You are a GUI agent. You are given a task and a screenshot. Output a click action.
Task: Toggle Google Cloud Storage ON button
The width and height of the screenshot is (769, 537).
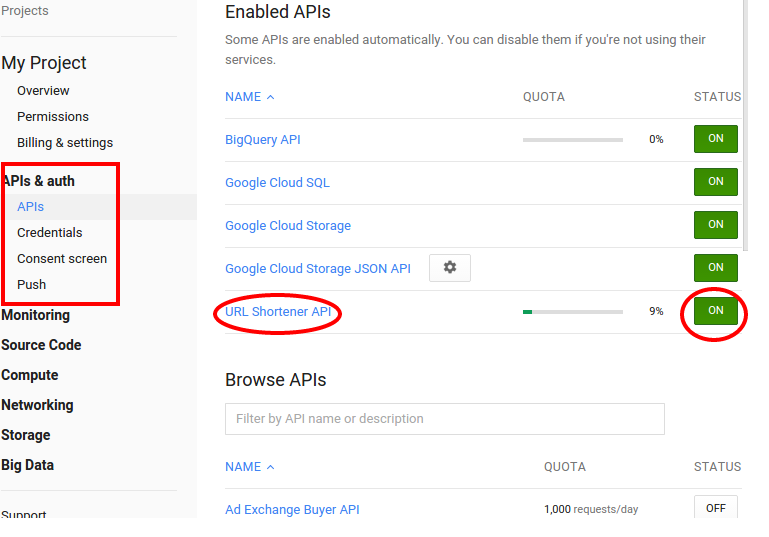[x=716, y=225]
